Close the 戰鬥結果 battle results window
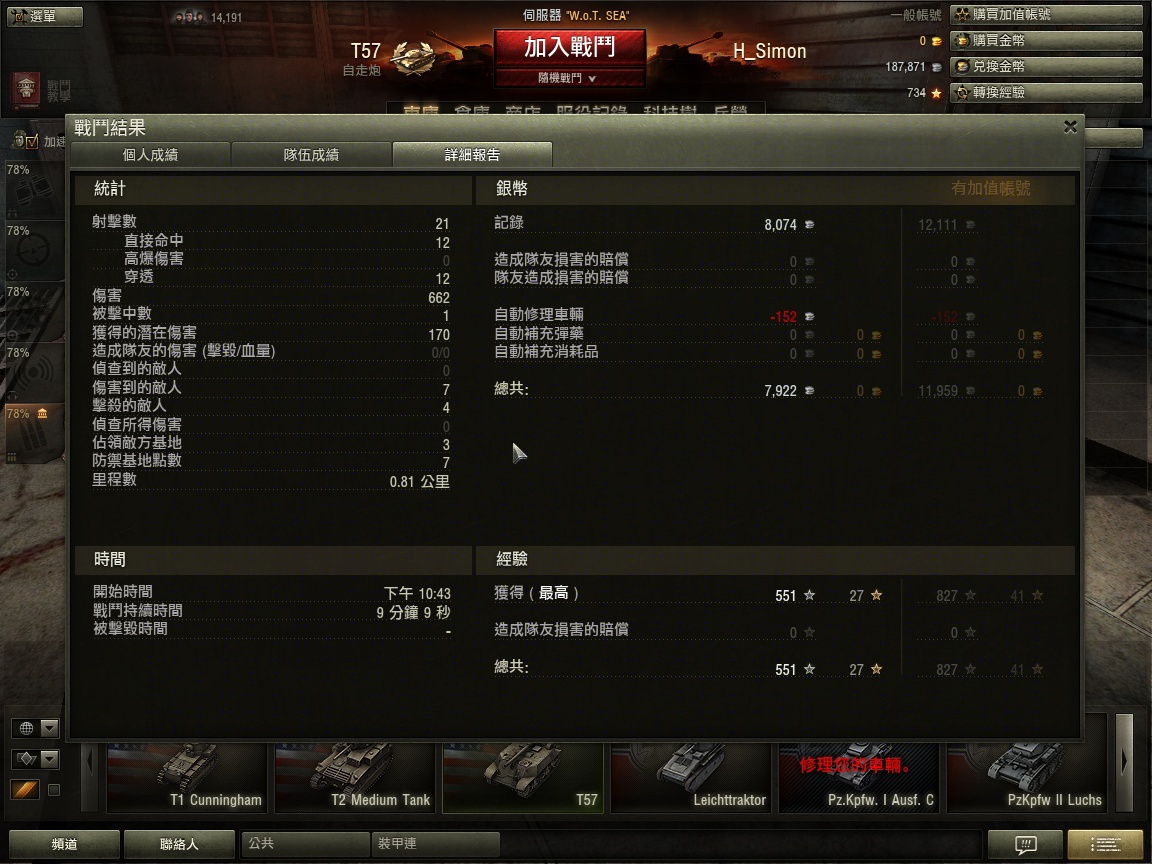The height and width of the screenshot is (864, 1152). click(x=1070, y=127)
